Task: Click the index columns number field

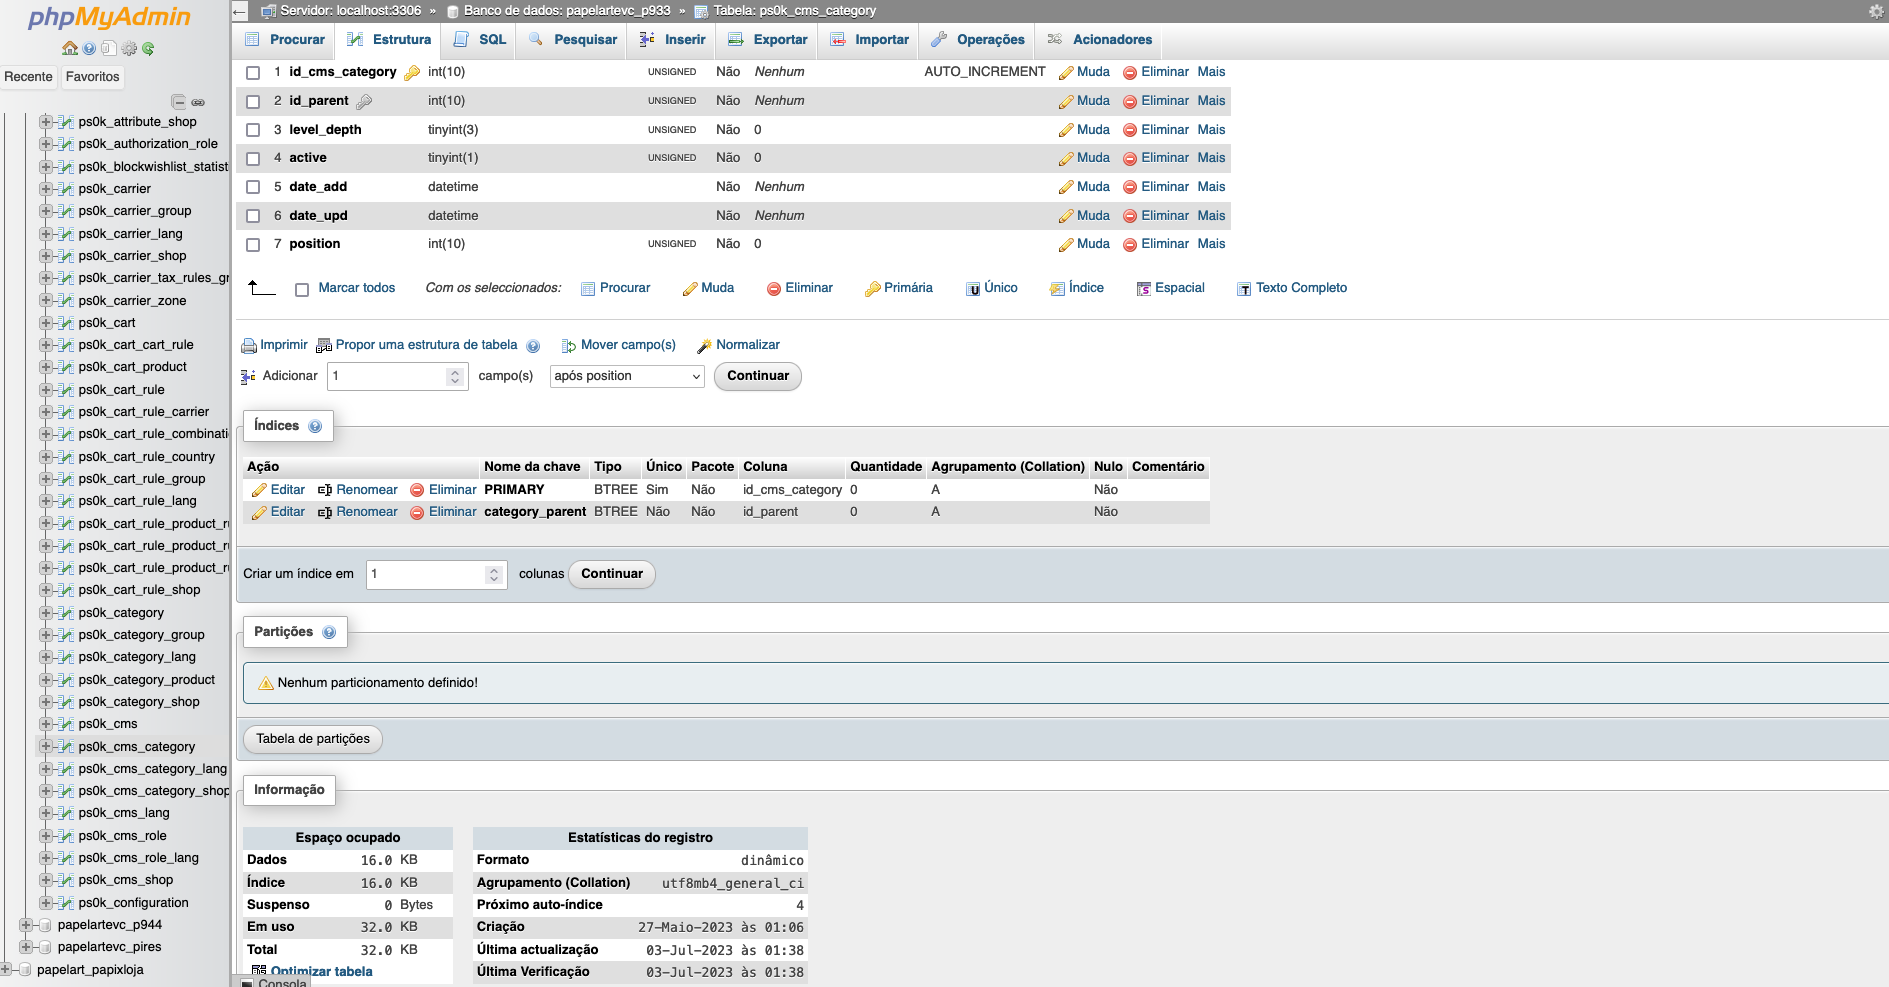Action: click(x=436, y=574)
